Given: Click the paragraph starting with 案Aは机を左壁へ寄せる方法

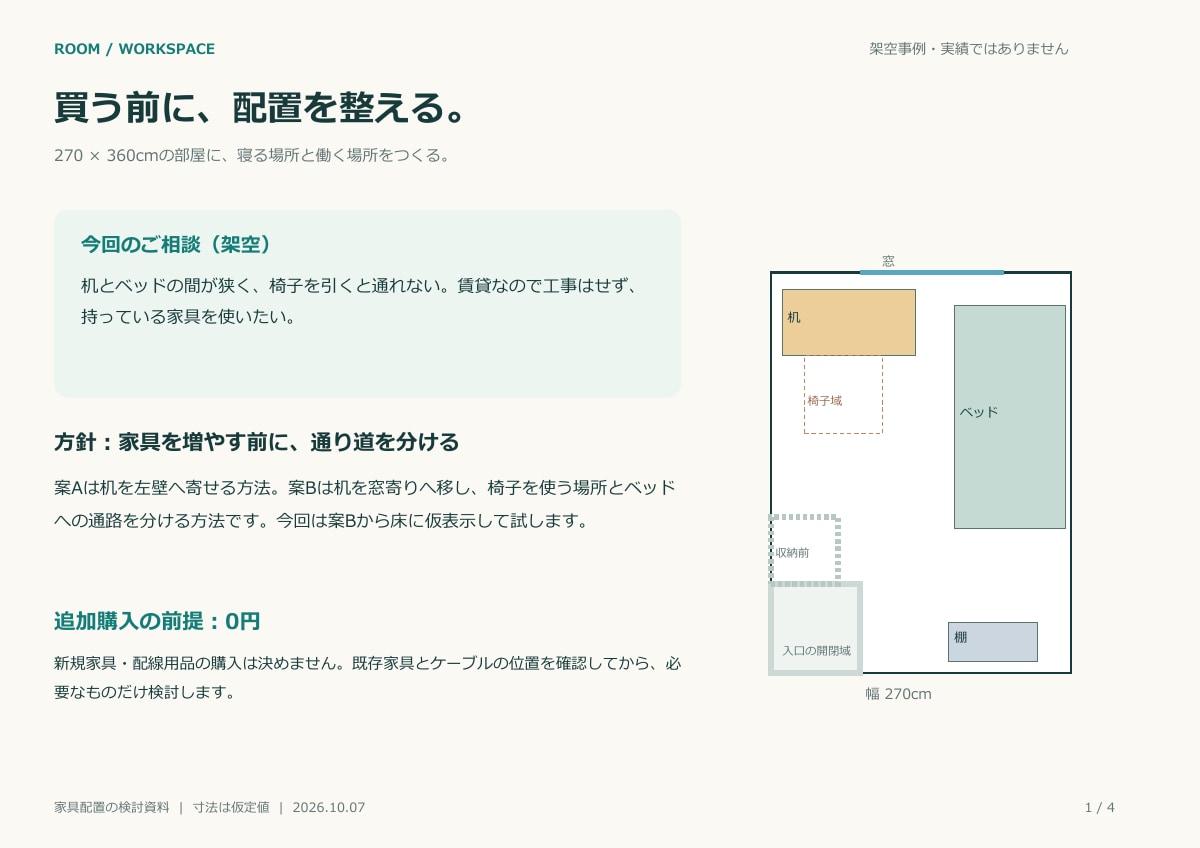Looking at the screenshot, I should (365, 504).
